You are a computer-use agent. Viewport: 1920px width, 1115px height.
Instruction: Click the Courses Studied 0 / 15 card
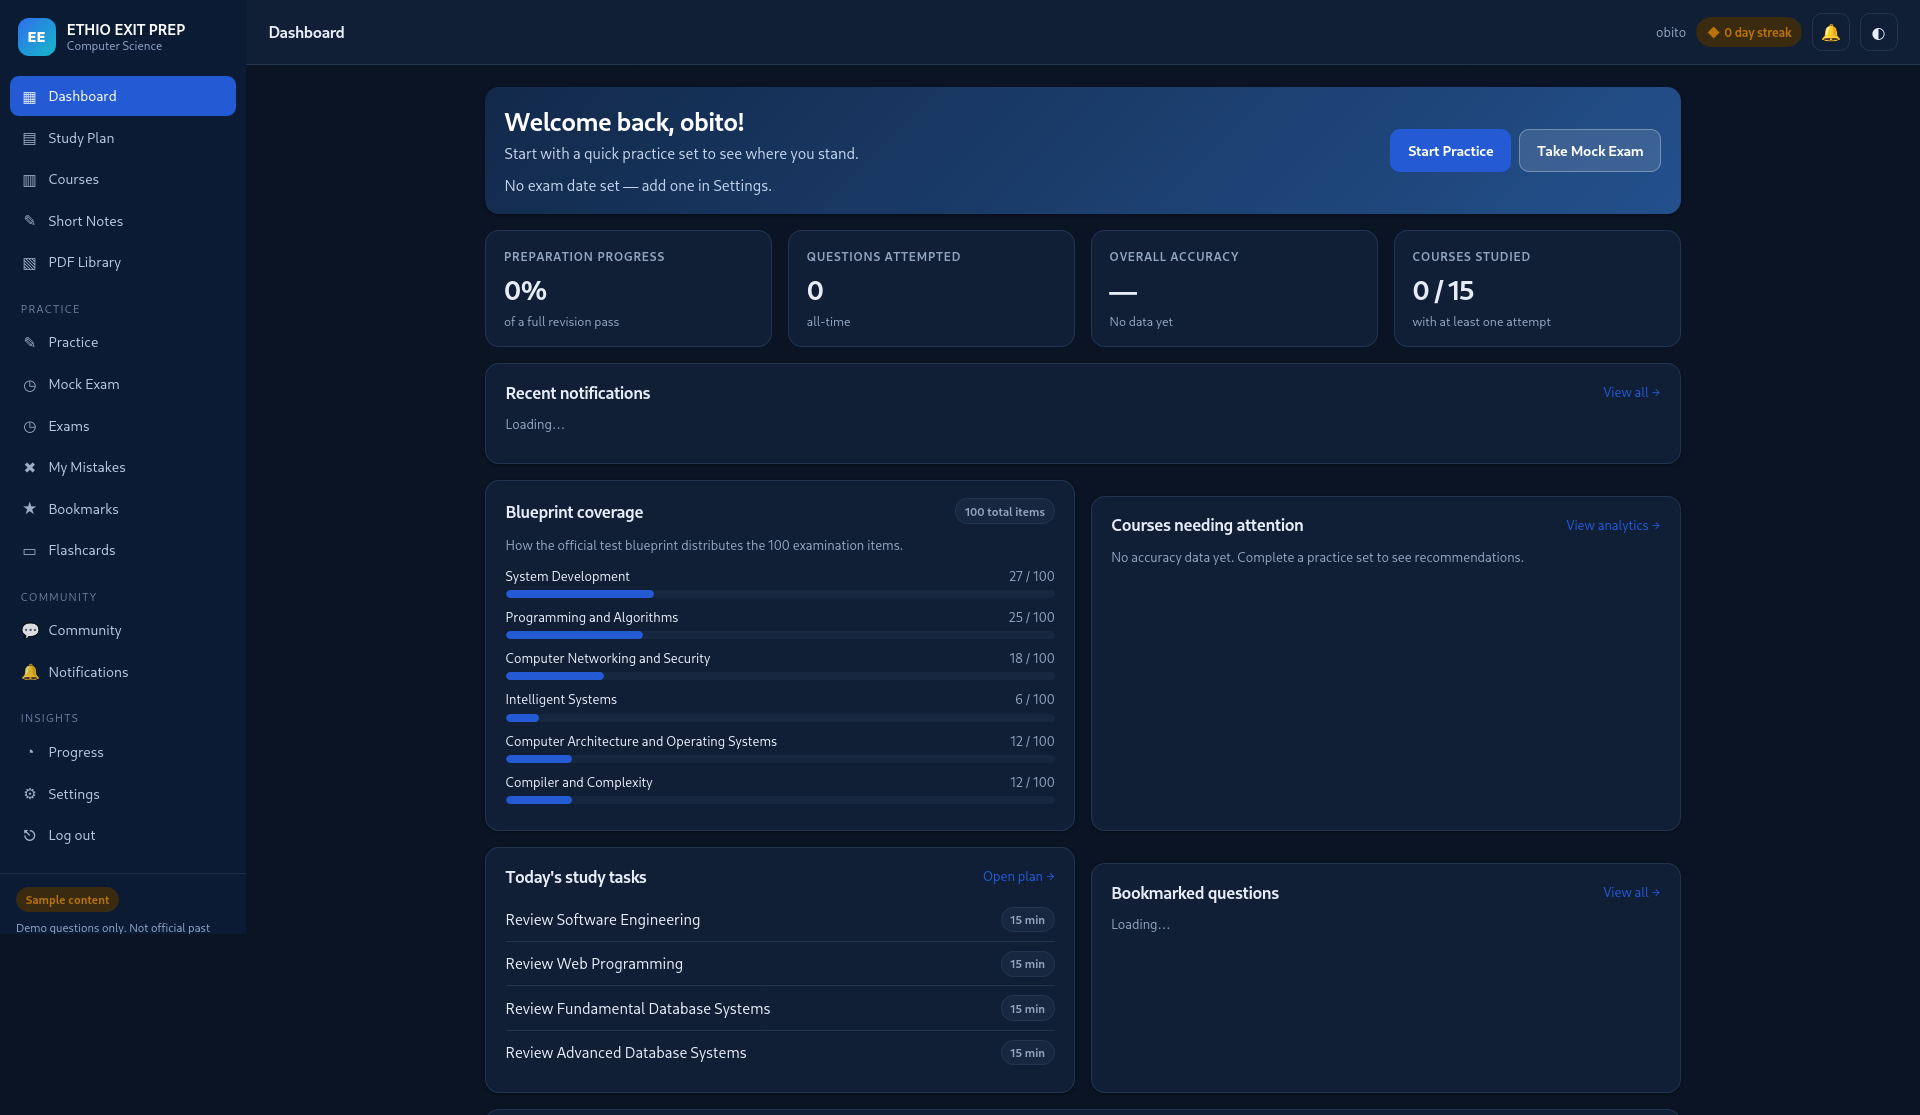pos(1537,289)
